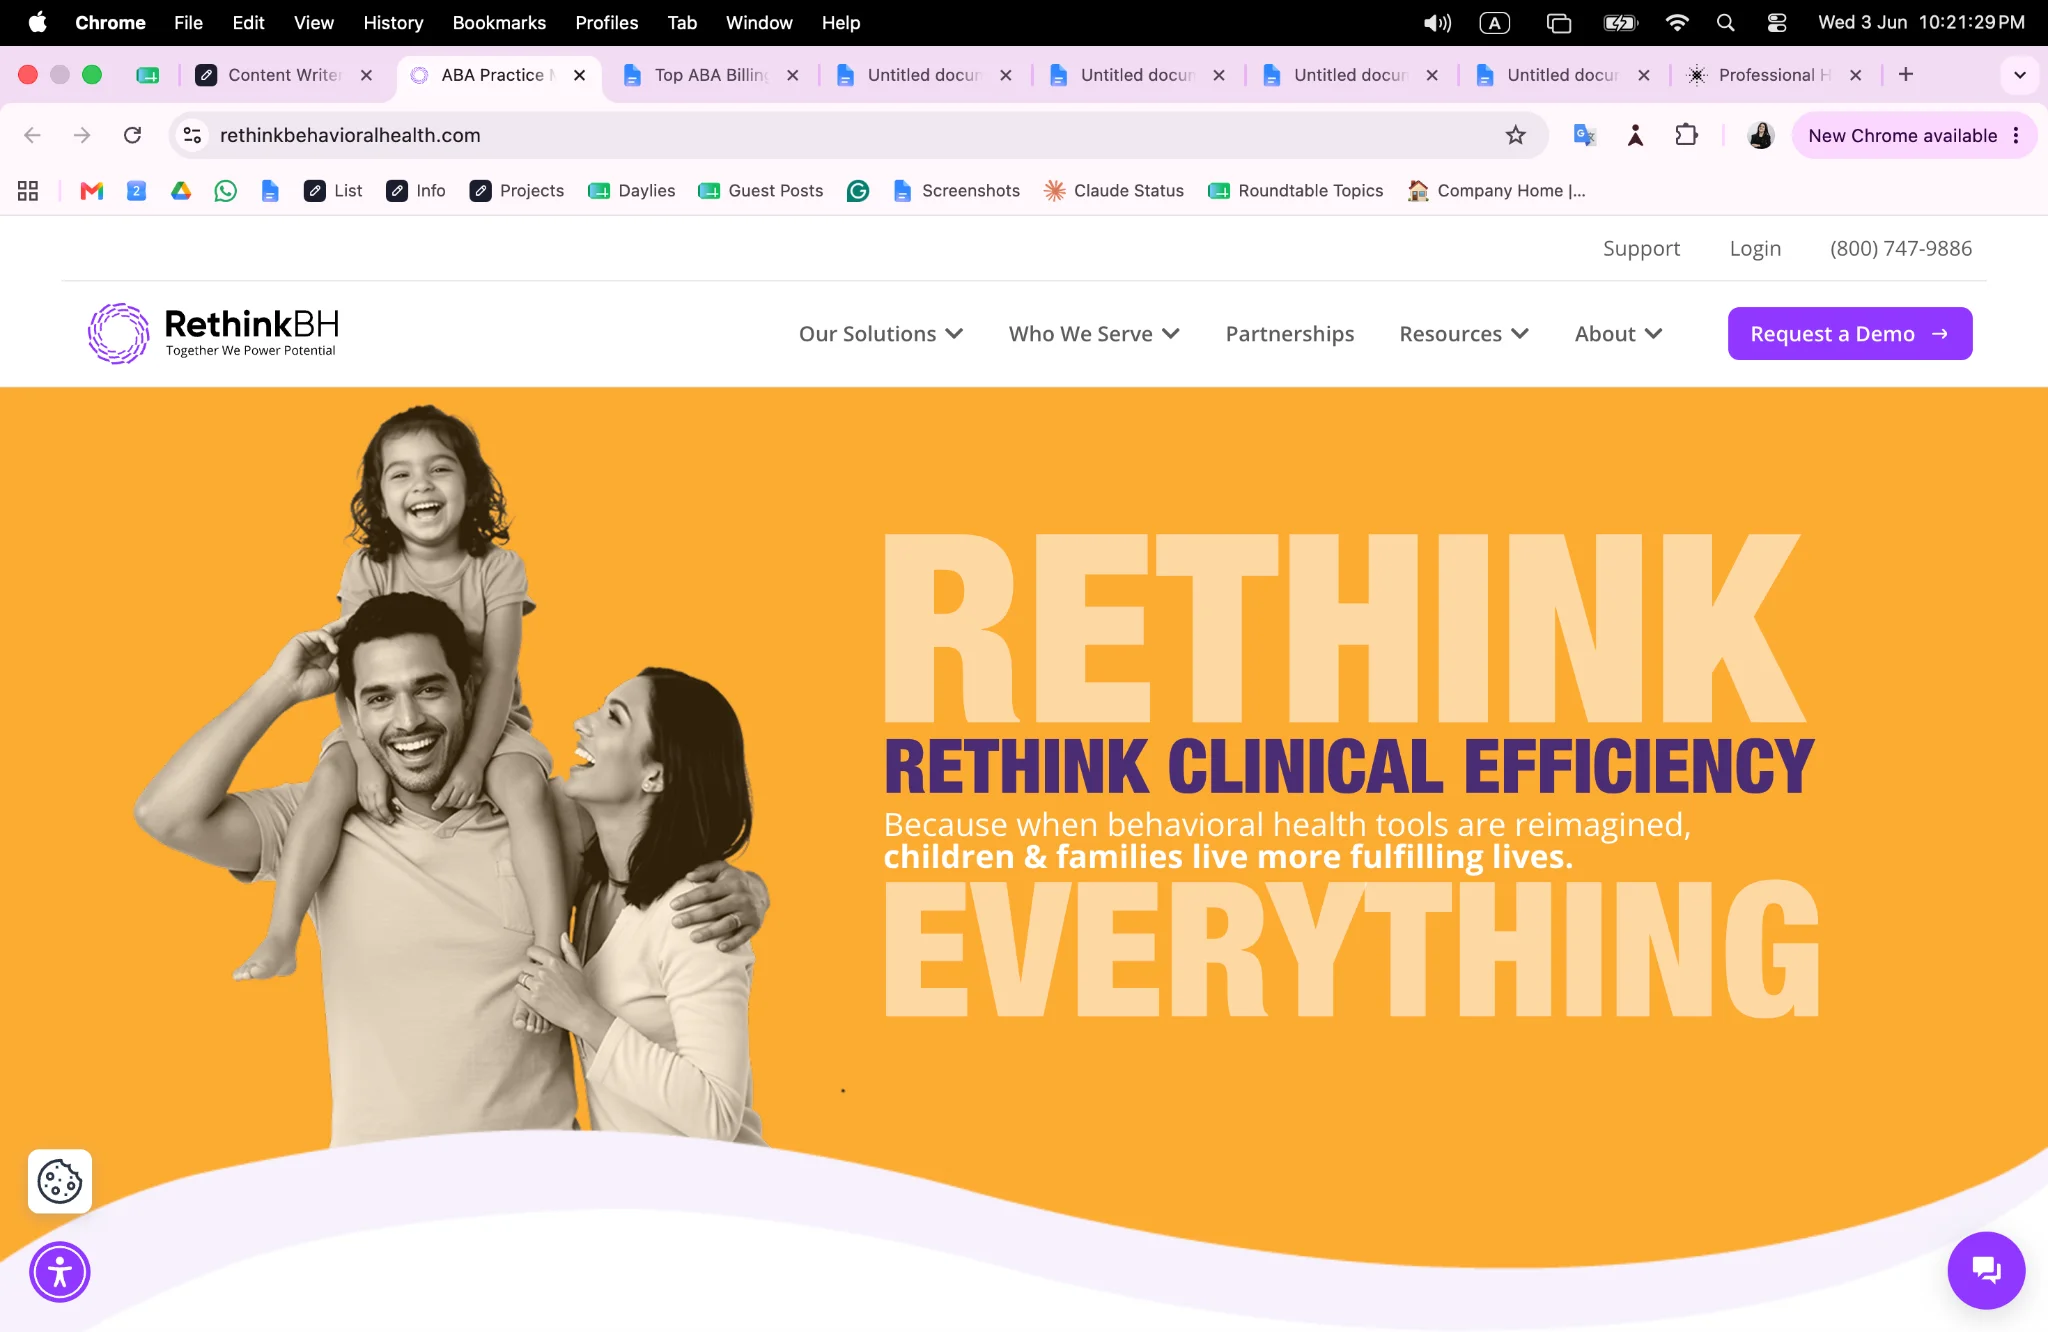Expand Our Solutions dropdown
The width and height of the screenshot is (2048, 1332).
click(880, 334)
